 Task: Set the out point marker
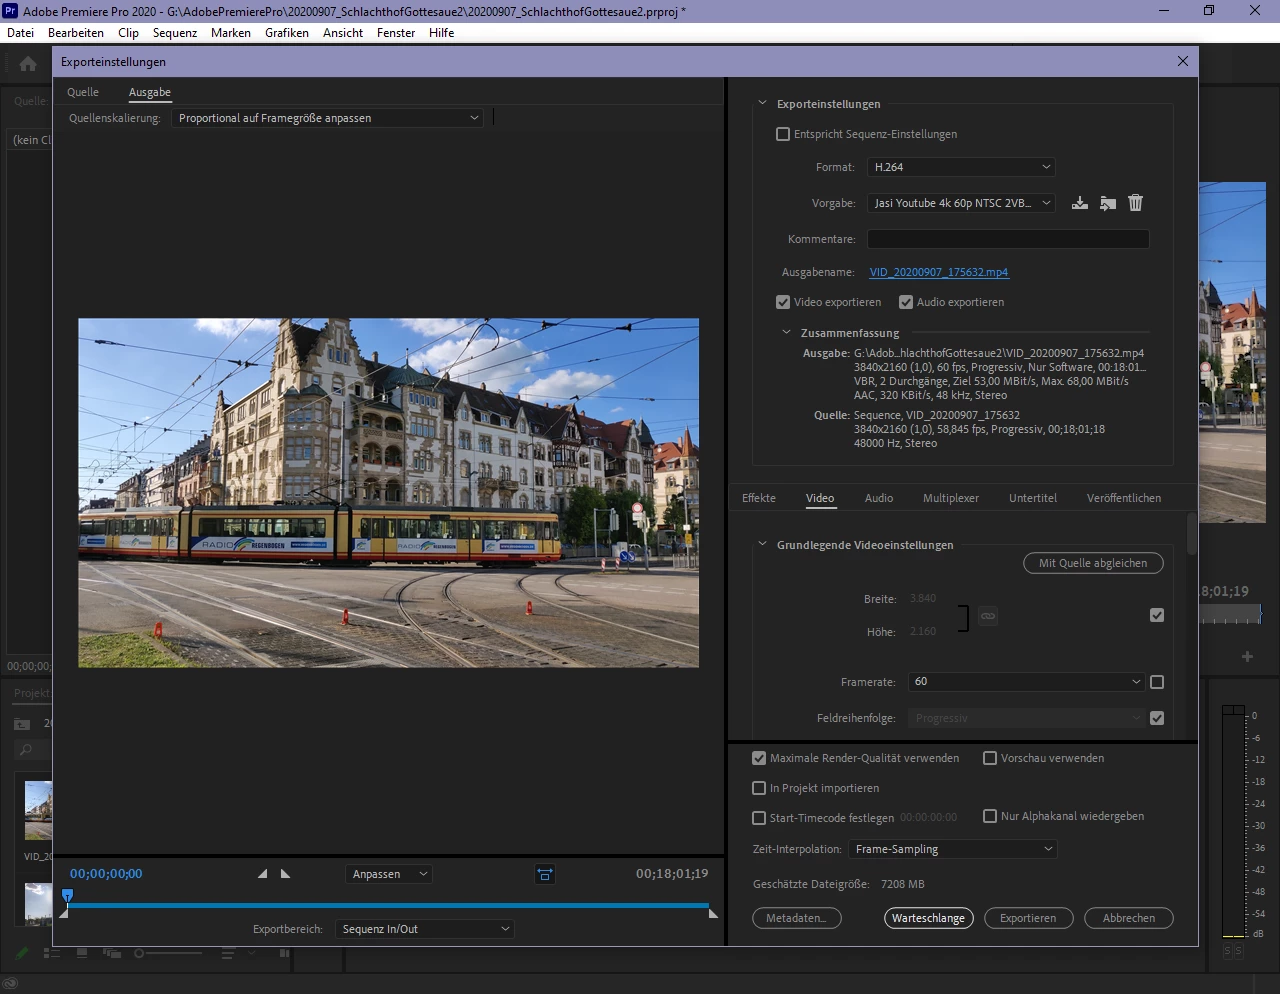[x=285, y=874]
